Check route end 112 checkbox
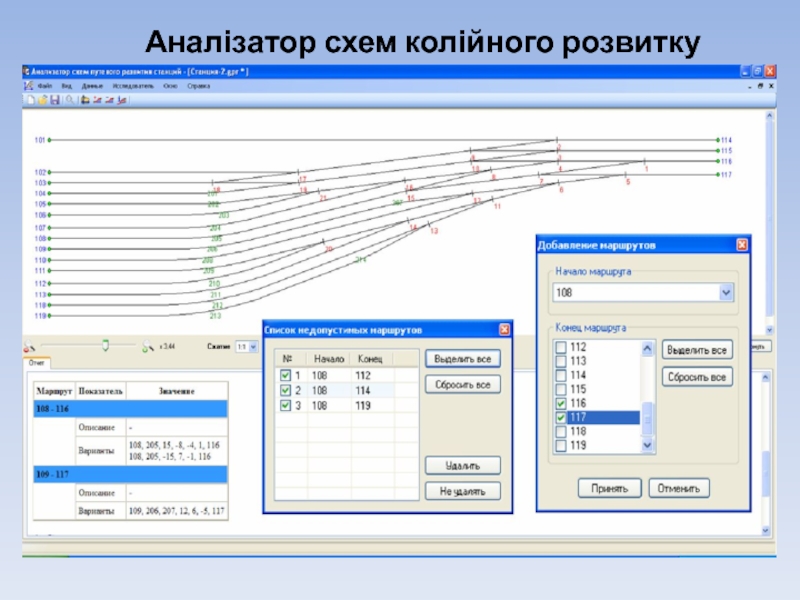 click(561, 347)
